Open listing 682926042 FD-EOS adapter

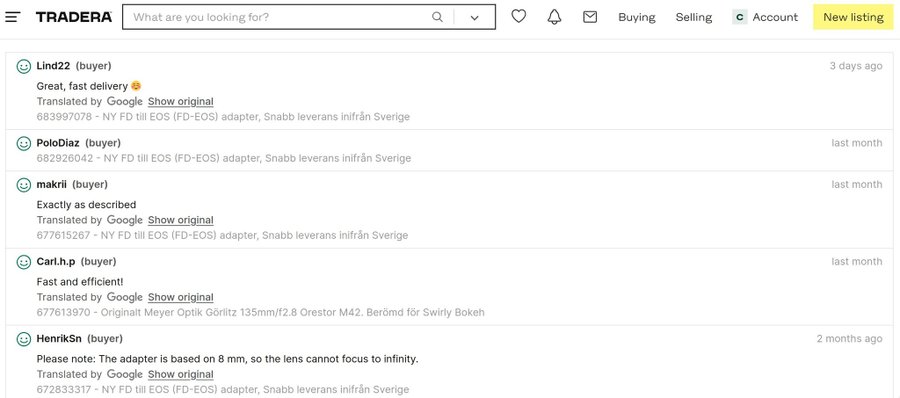224,158
